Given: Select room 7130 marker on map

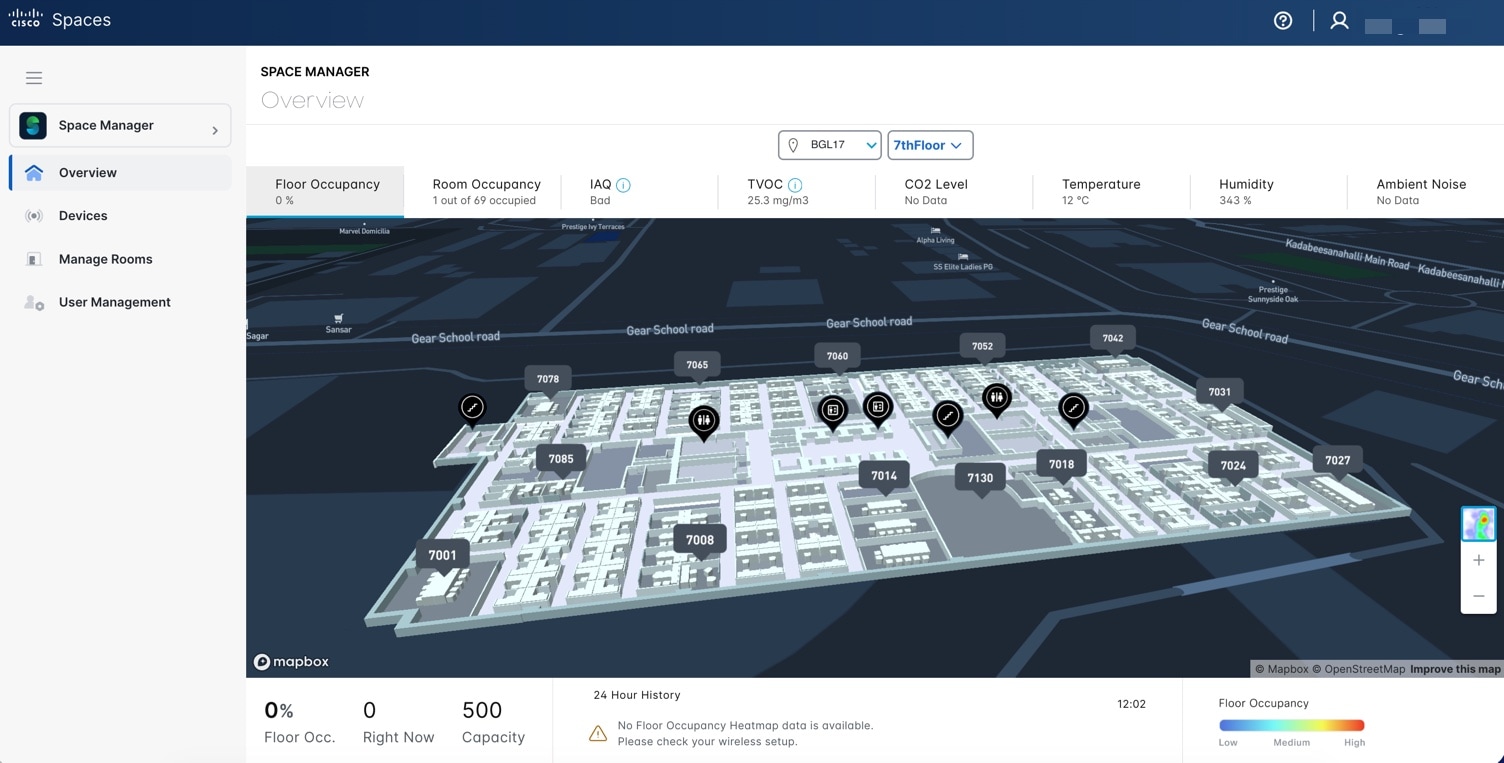Looking at the screenshot, I should click(980, 478).
